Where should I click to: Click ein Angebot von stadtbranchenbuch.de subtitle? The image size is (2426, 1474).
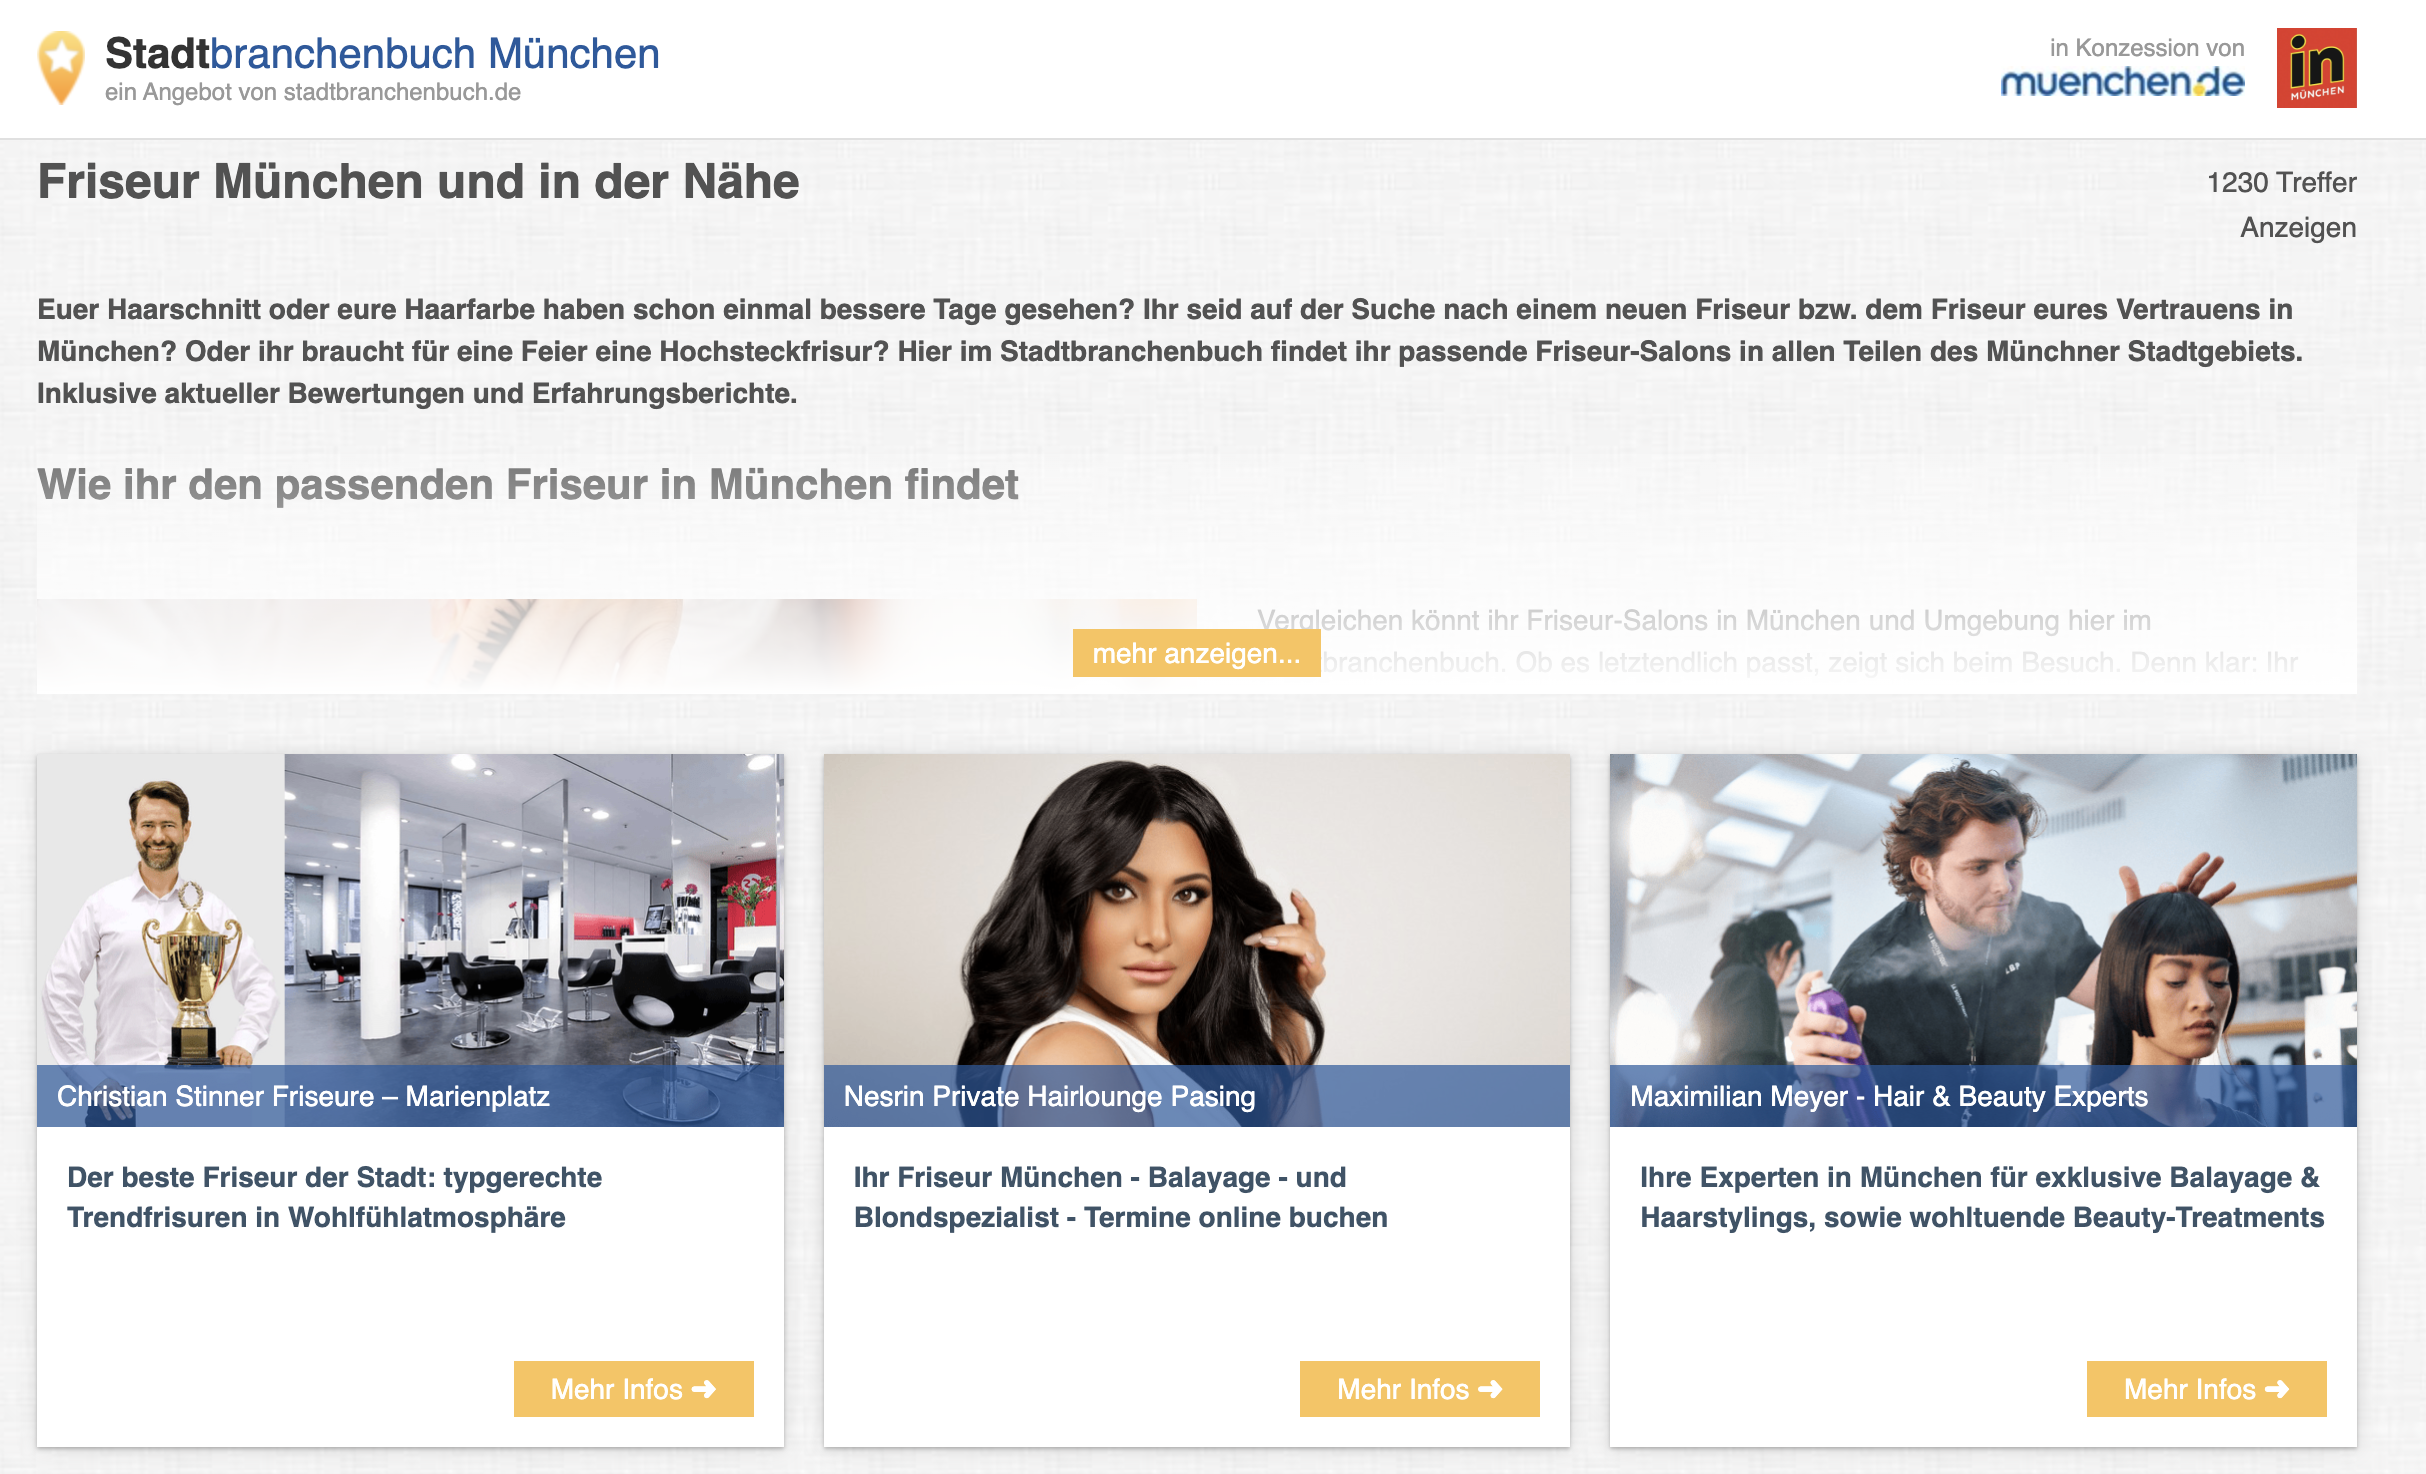[x=313, y=92]
